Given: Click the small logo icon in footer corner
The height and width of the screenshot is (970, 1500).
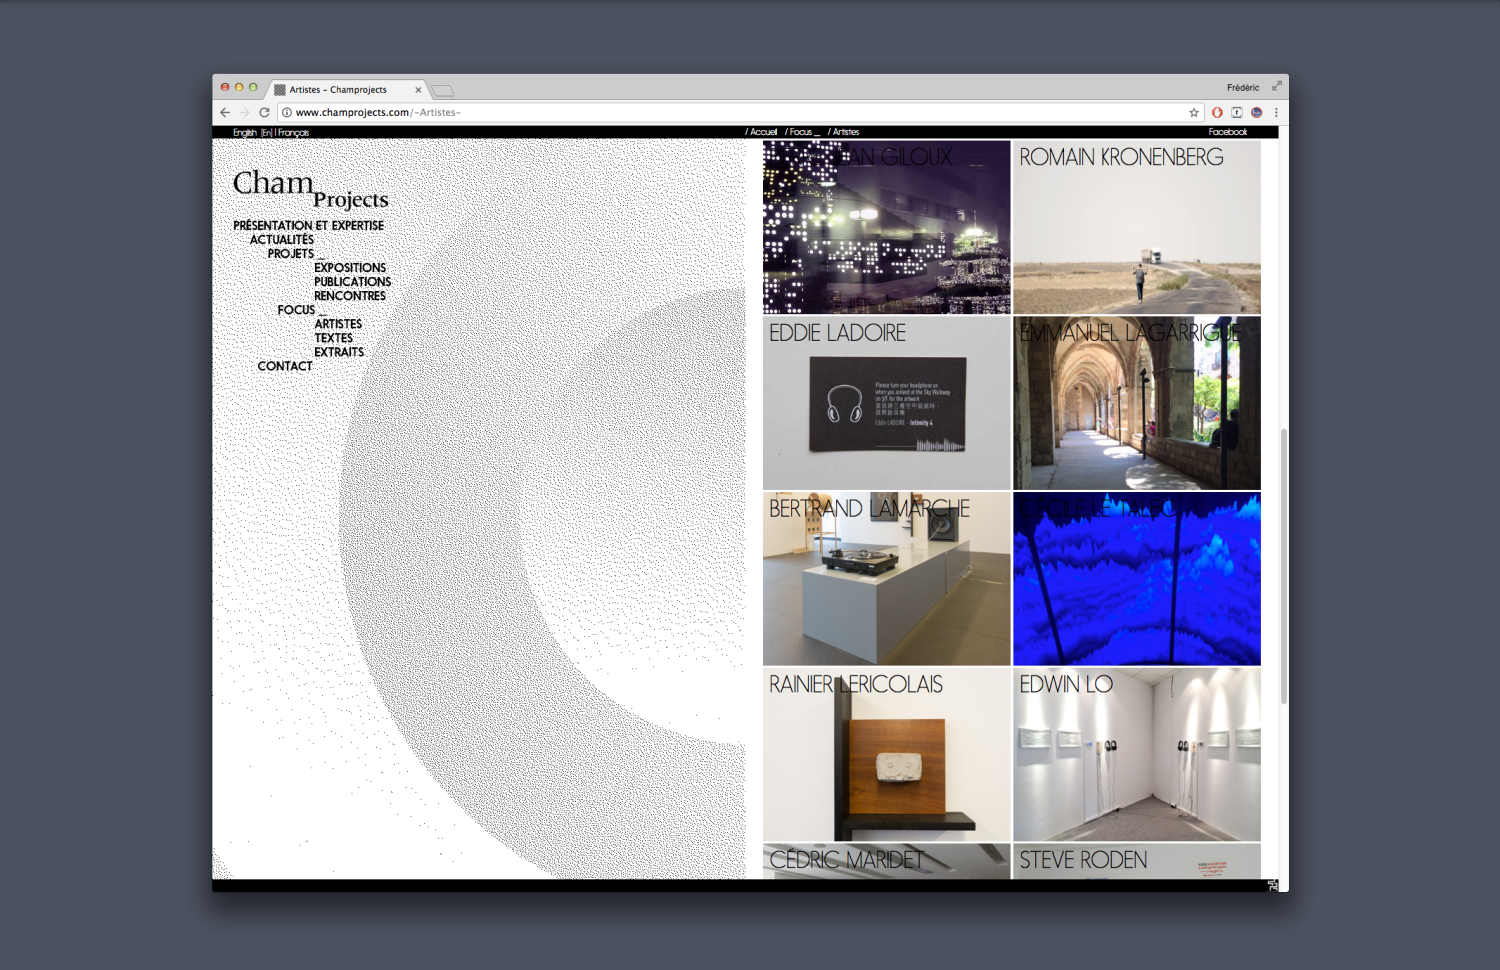Looking at the screenshot, I should pyautogui.click(x=1272, y=885).
